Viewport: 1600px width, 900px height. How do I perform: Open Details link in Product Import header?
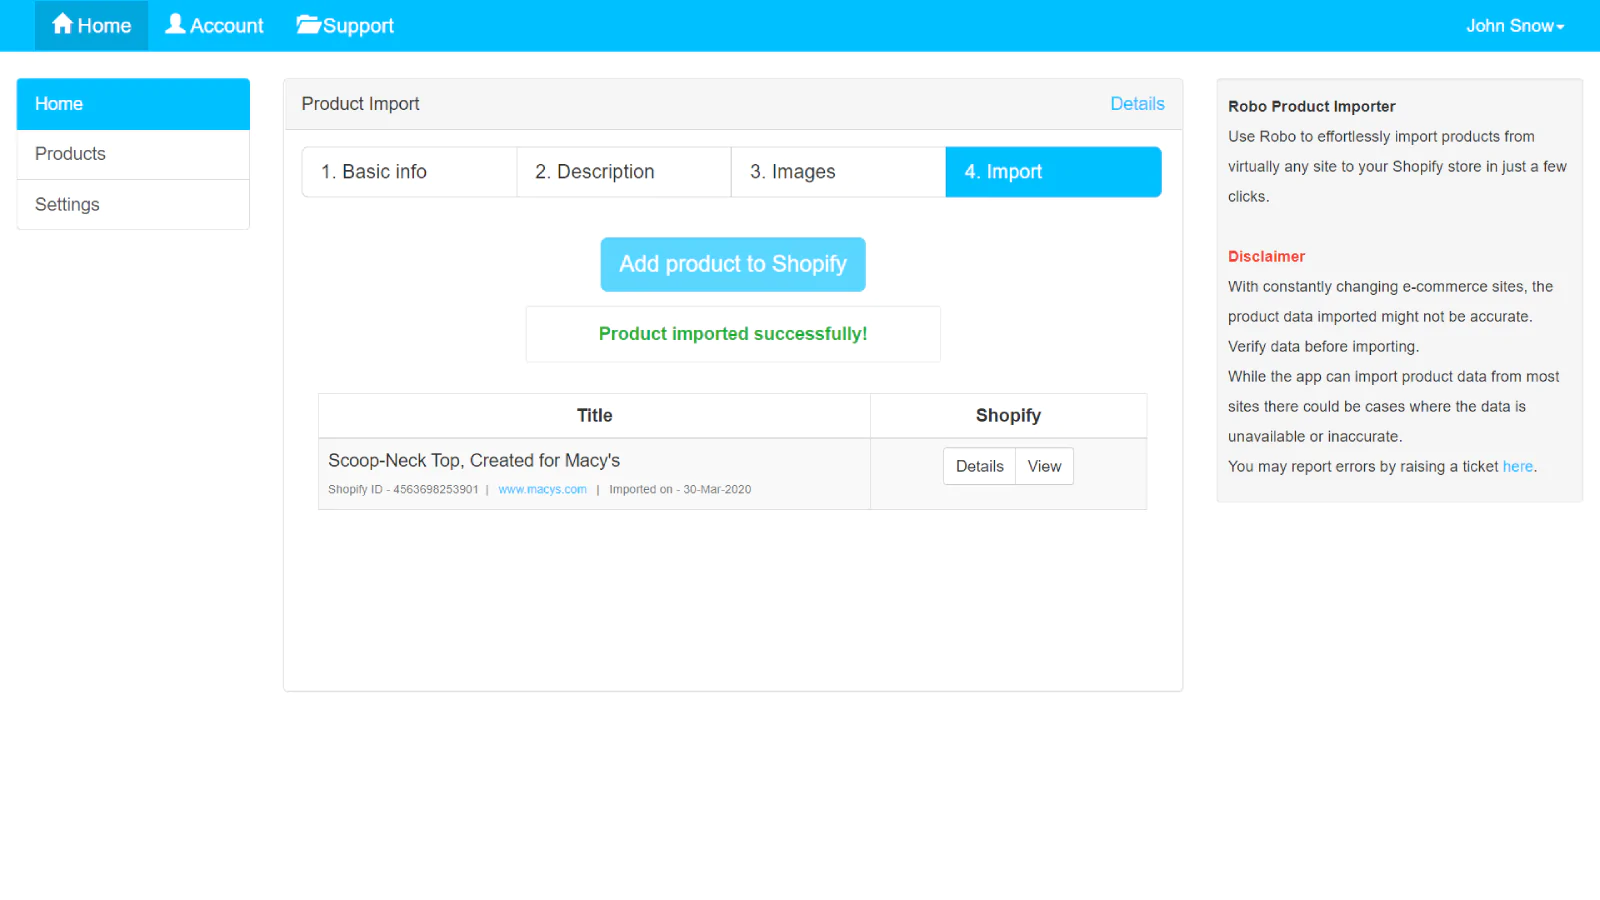tap(1137, 104)
